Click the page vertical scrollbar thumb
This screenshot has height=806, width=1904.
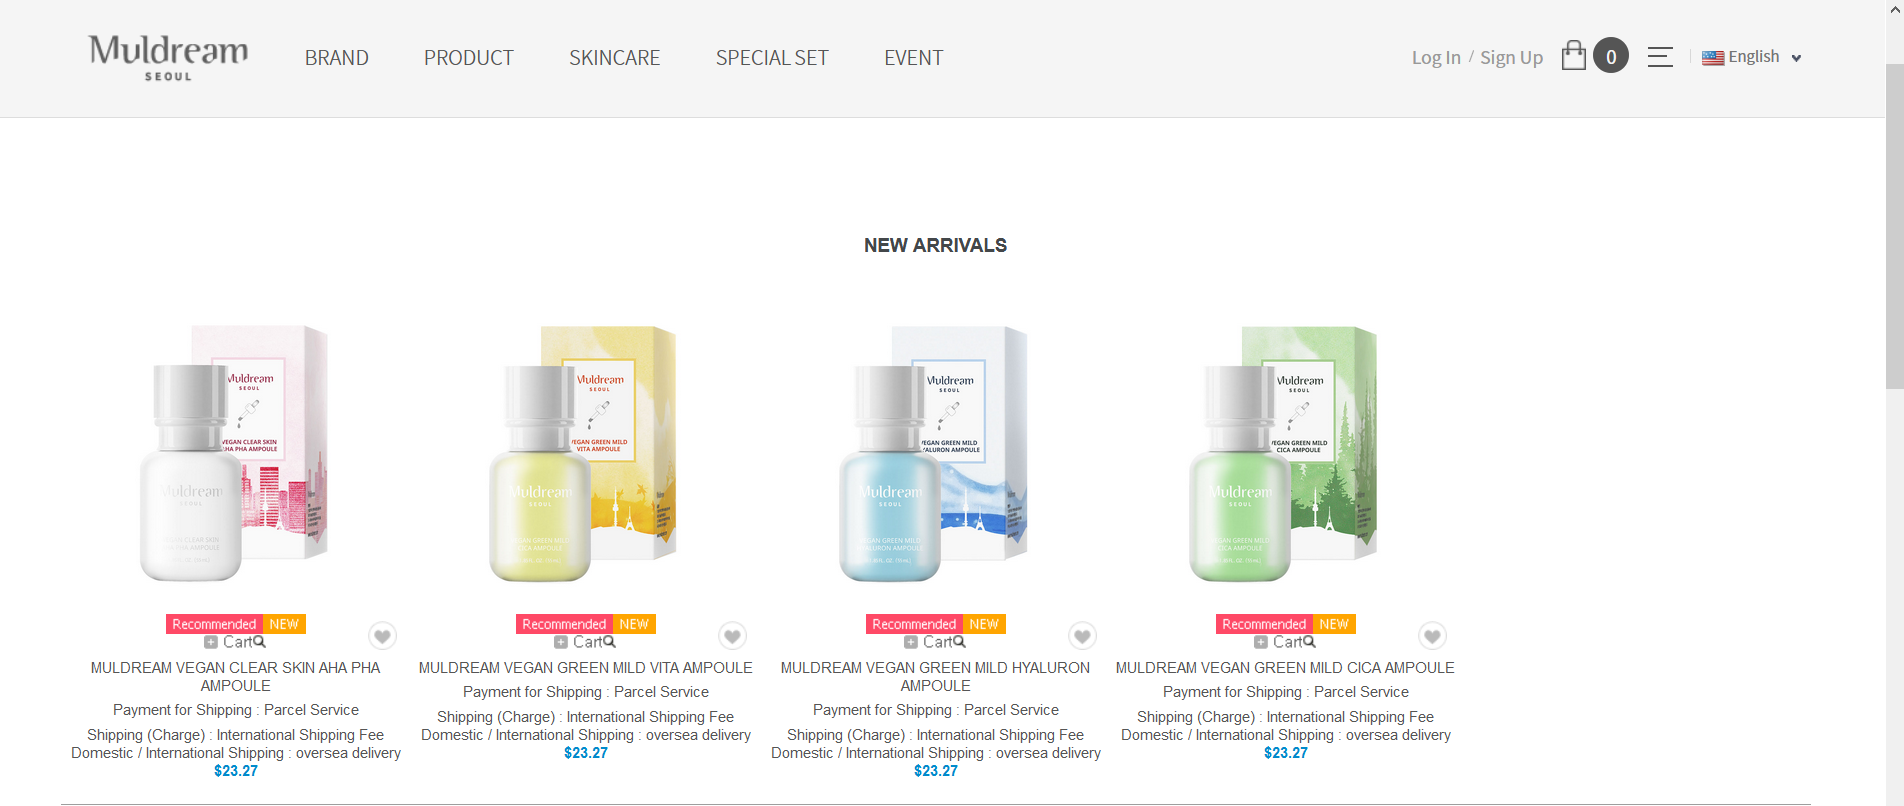click(1894, 225)
